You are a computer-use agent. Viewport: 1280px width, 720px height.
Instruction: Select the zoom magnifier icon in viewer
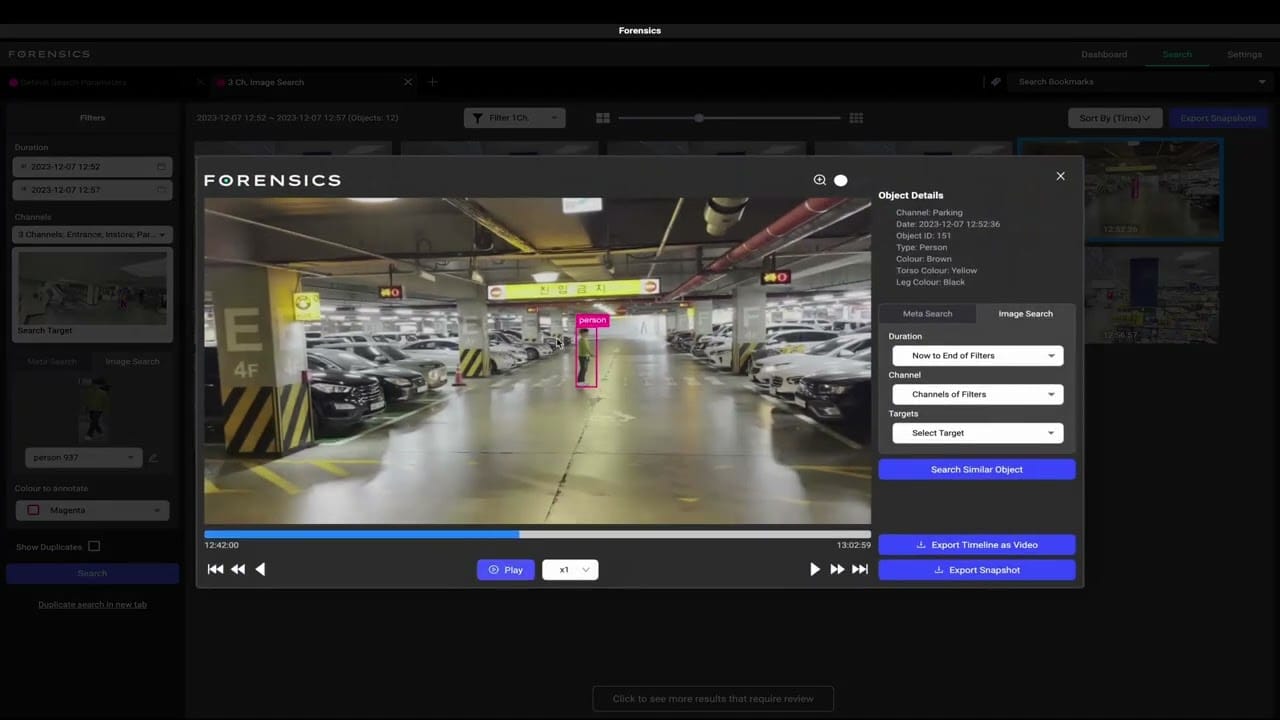pyautogui.click(x=820, y=180)
